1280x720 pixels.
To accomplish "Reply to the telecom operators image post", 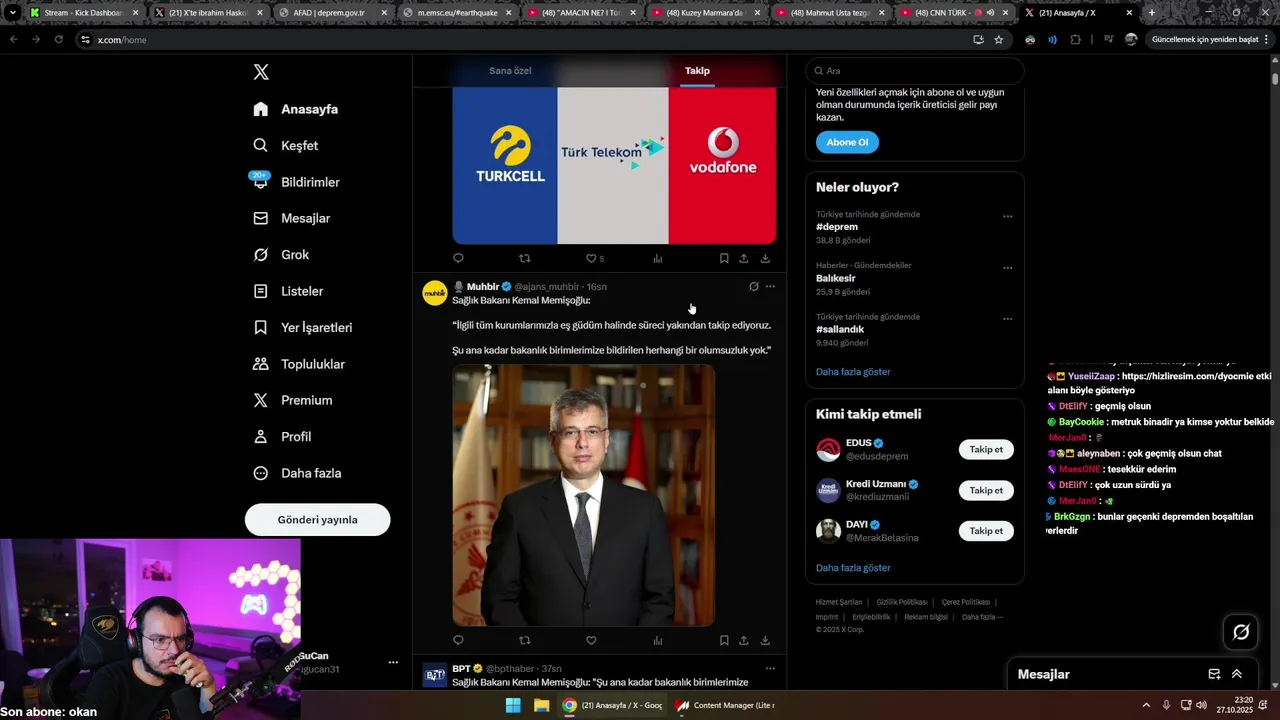I will (x=458, y=258).
